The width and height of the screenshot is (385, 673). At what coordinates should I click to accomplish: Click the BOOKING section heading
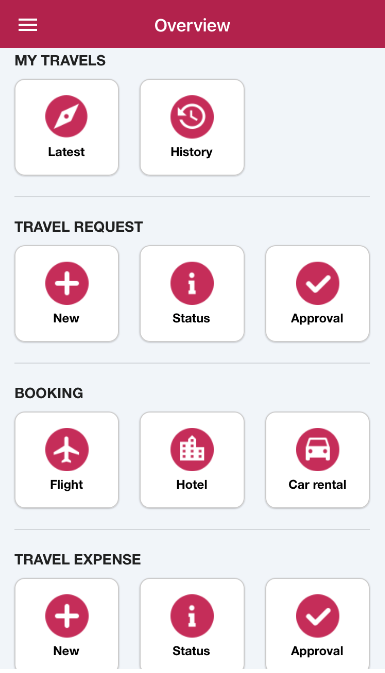coord(49,393)
